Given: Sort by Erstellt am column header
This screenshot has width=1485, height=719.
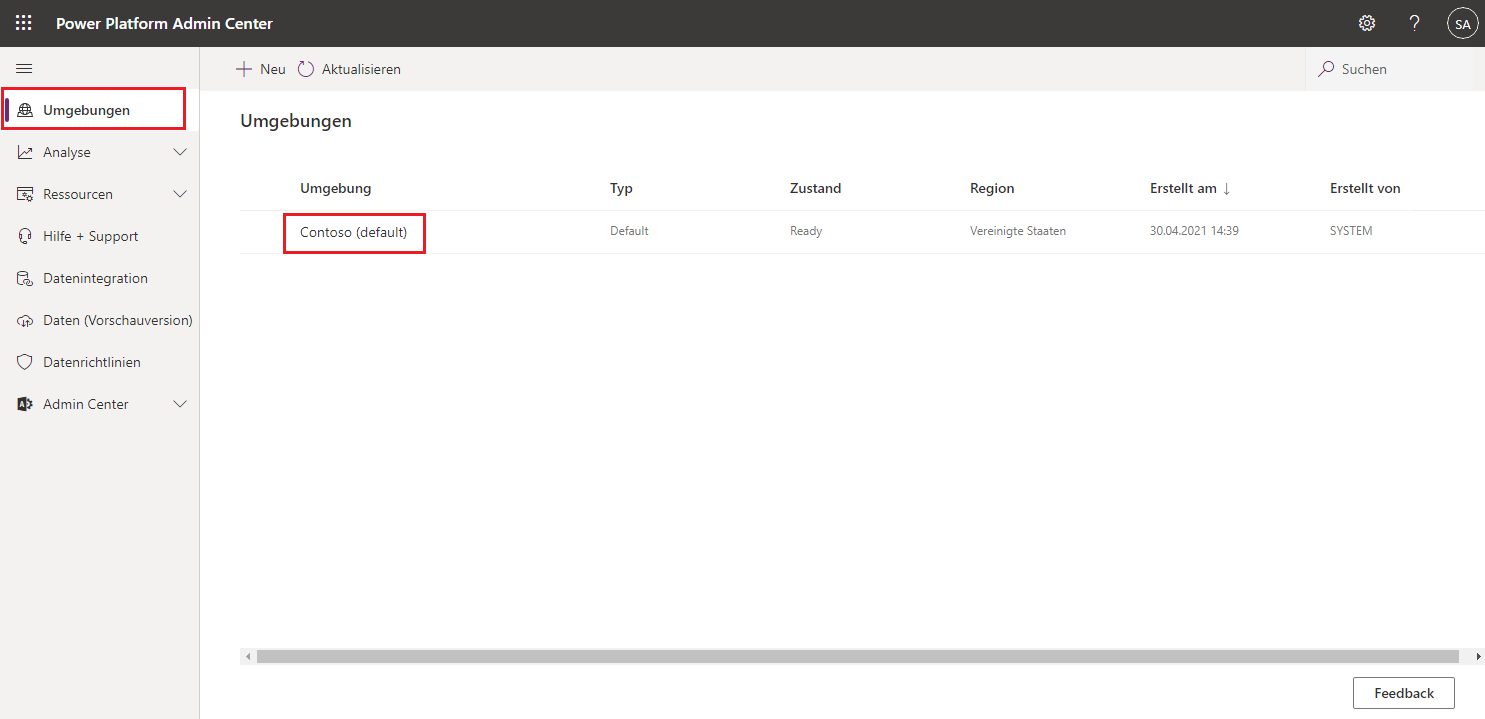Looking at the screenshot, I should (1183, 188).
